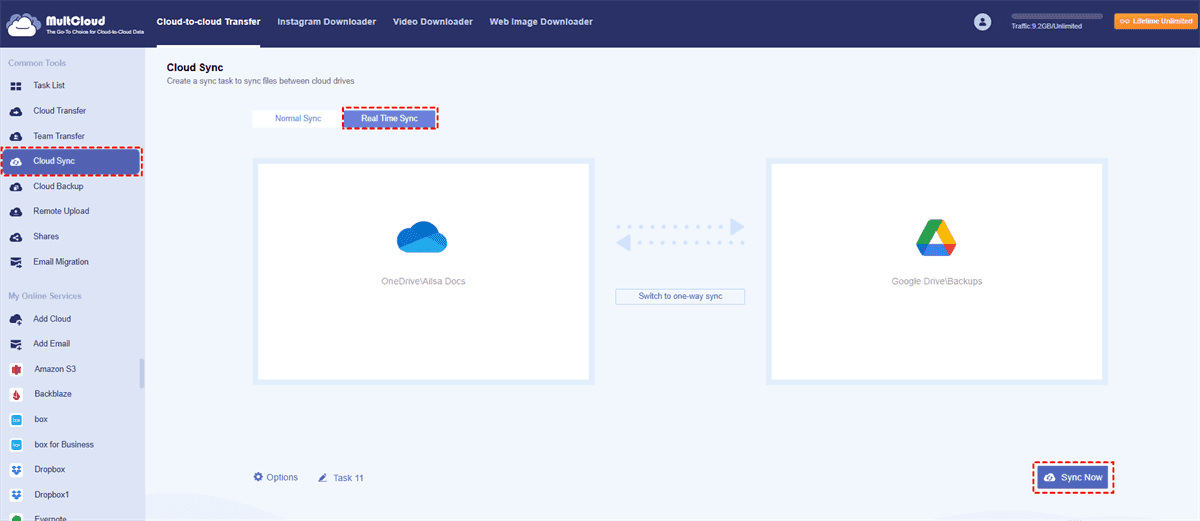Click the Cloud Backup sidebar icon

pyautogui.click(x=16, y=186)
